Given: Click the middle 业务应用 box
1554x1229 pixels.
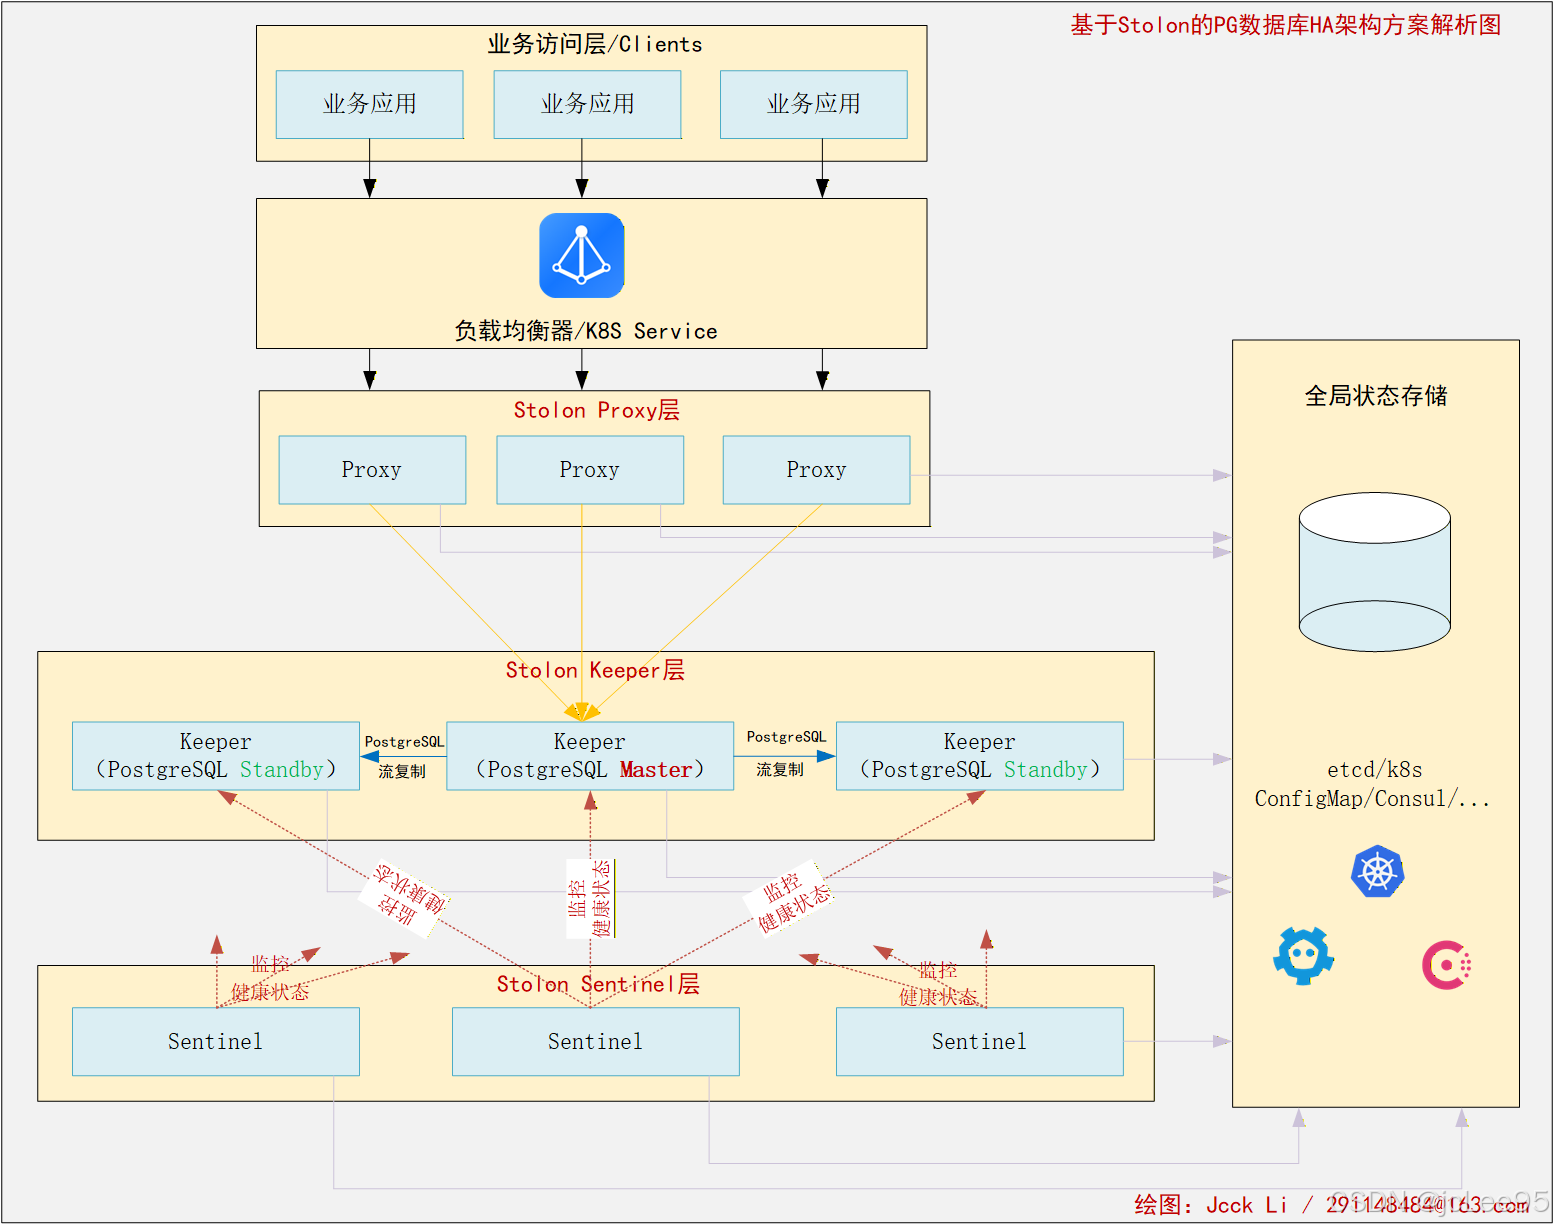Looking at the screenshot, I should coord(587,104).
